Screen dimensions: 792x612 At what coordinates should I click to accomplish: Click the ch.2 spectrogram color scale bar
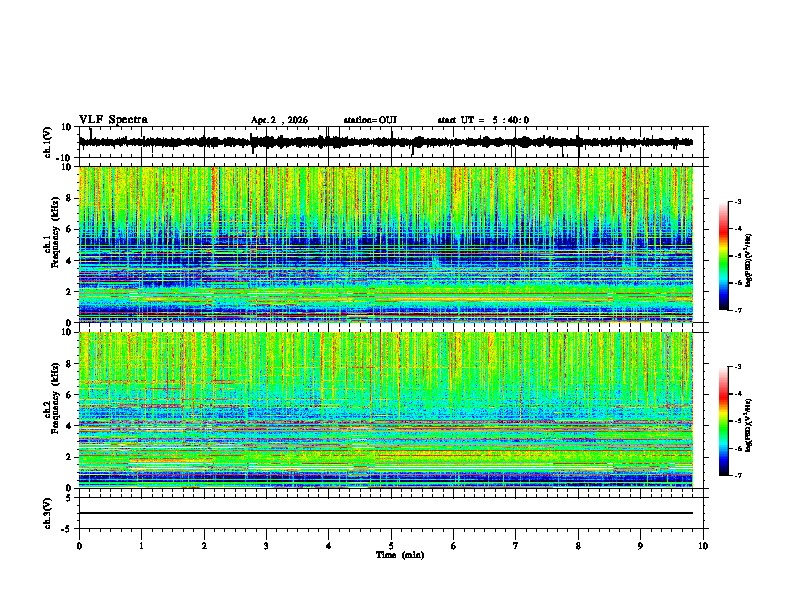click(x=724, y=421)
